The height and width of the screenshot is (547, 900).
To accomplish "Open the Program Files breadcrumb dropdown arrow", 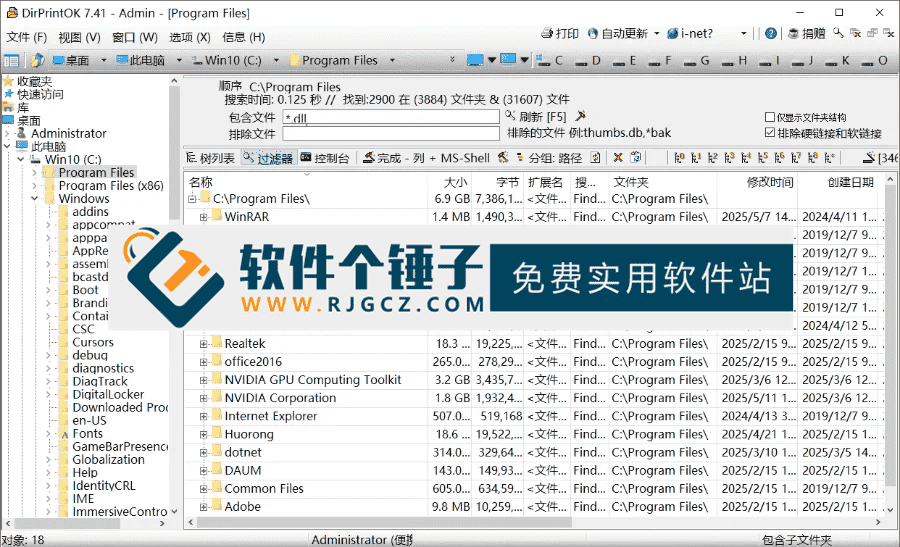I will click(x=392, y=60).
